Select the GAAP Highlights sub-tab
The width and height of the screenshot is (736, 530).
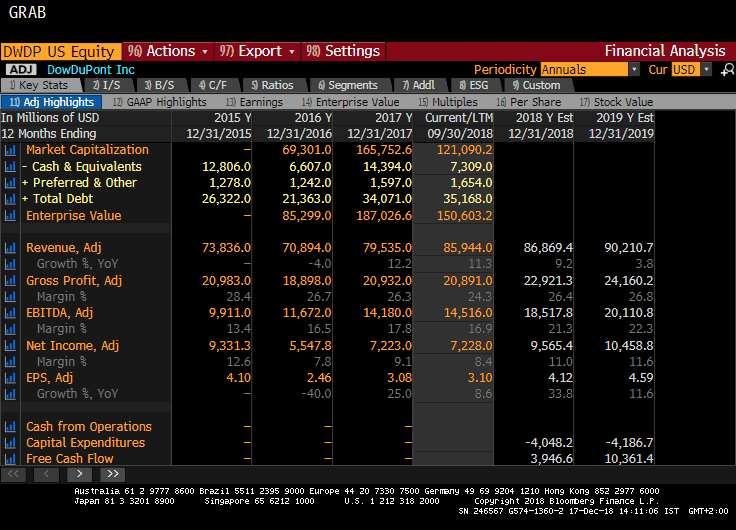pyautogui.click(x=159, y=102)
